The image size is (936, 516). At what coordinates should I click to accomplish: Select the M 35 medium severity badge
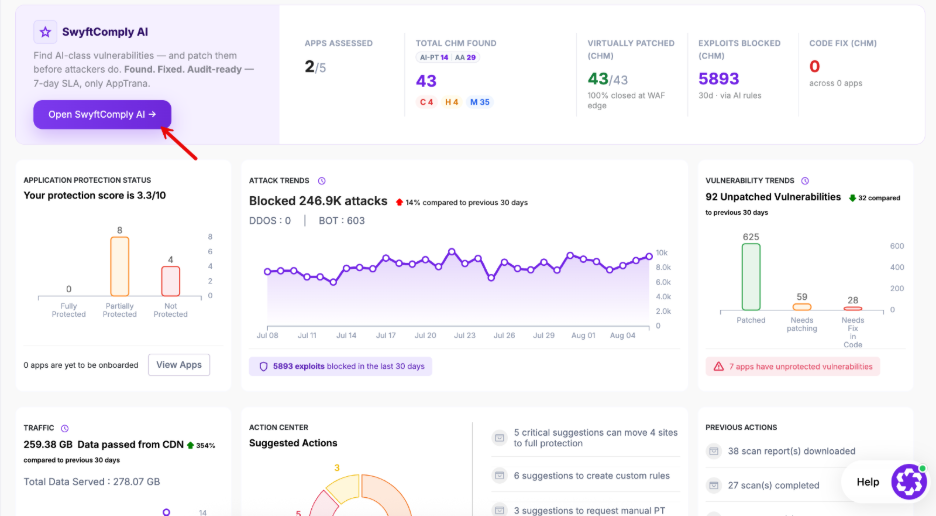(479, 102)
